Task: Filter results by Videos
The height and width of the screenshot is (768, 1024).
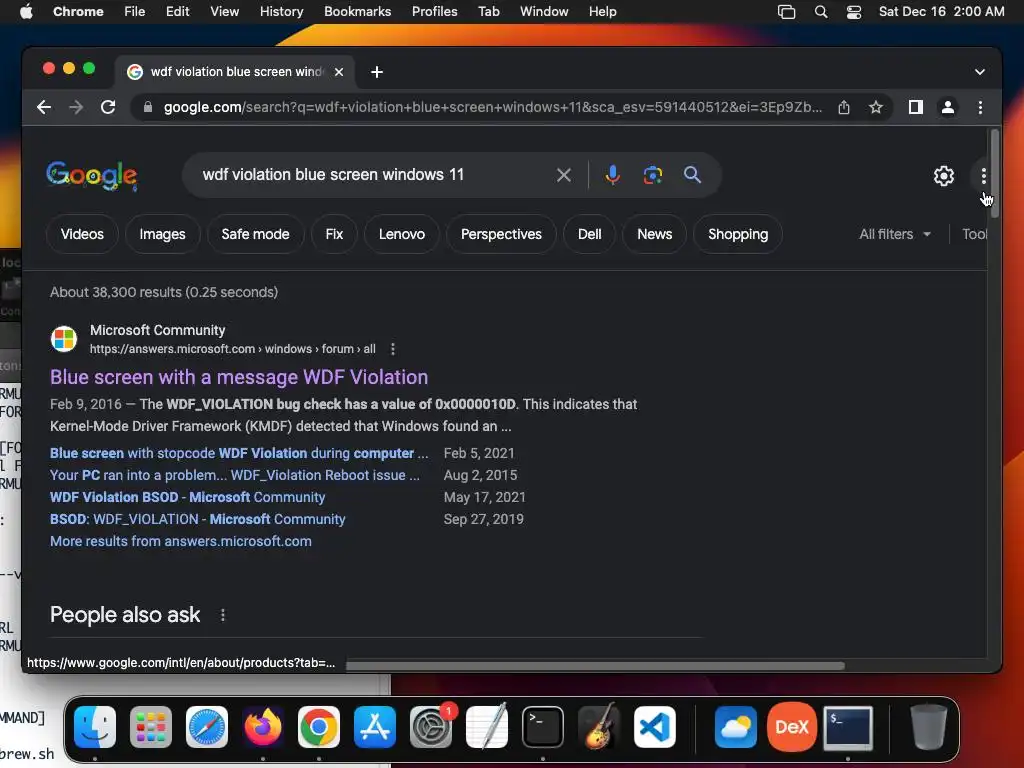Action: pyautogui.click(x=82, y=234)
